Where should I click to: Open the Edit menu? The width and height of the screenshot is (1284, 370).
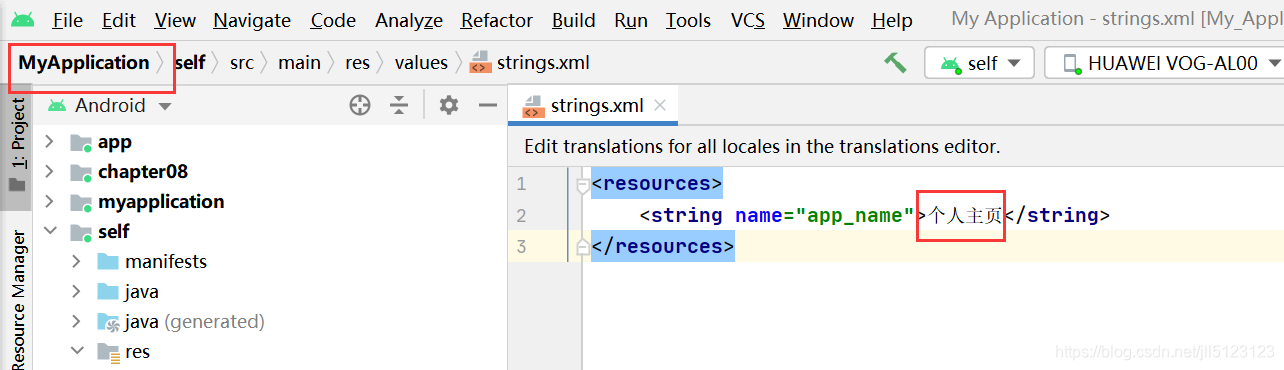point(119,20)
